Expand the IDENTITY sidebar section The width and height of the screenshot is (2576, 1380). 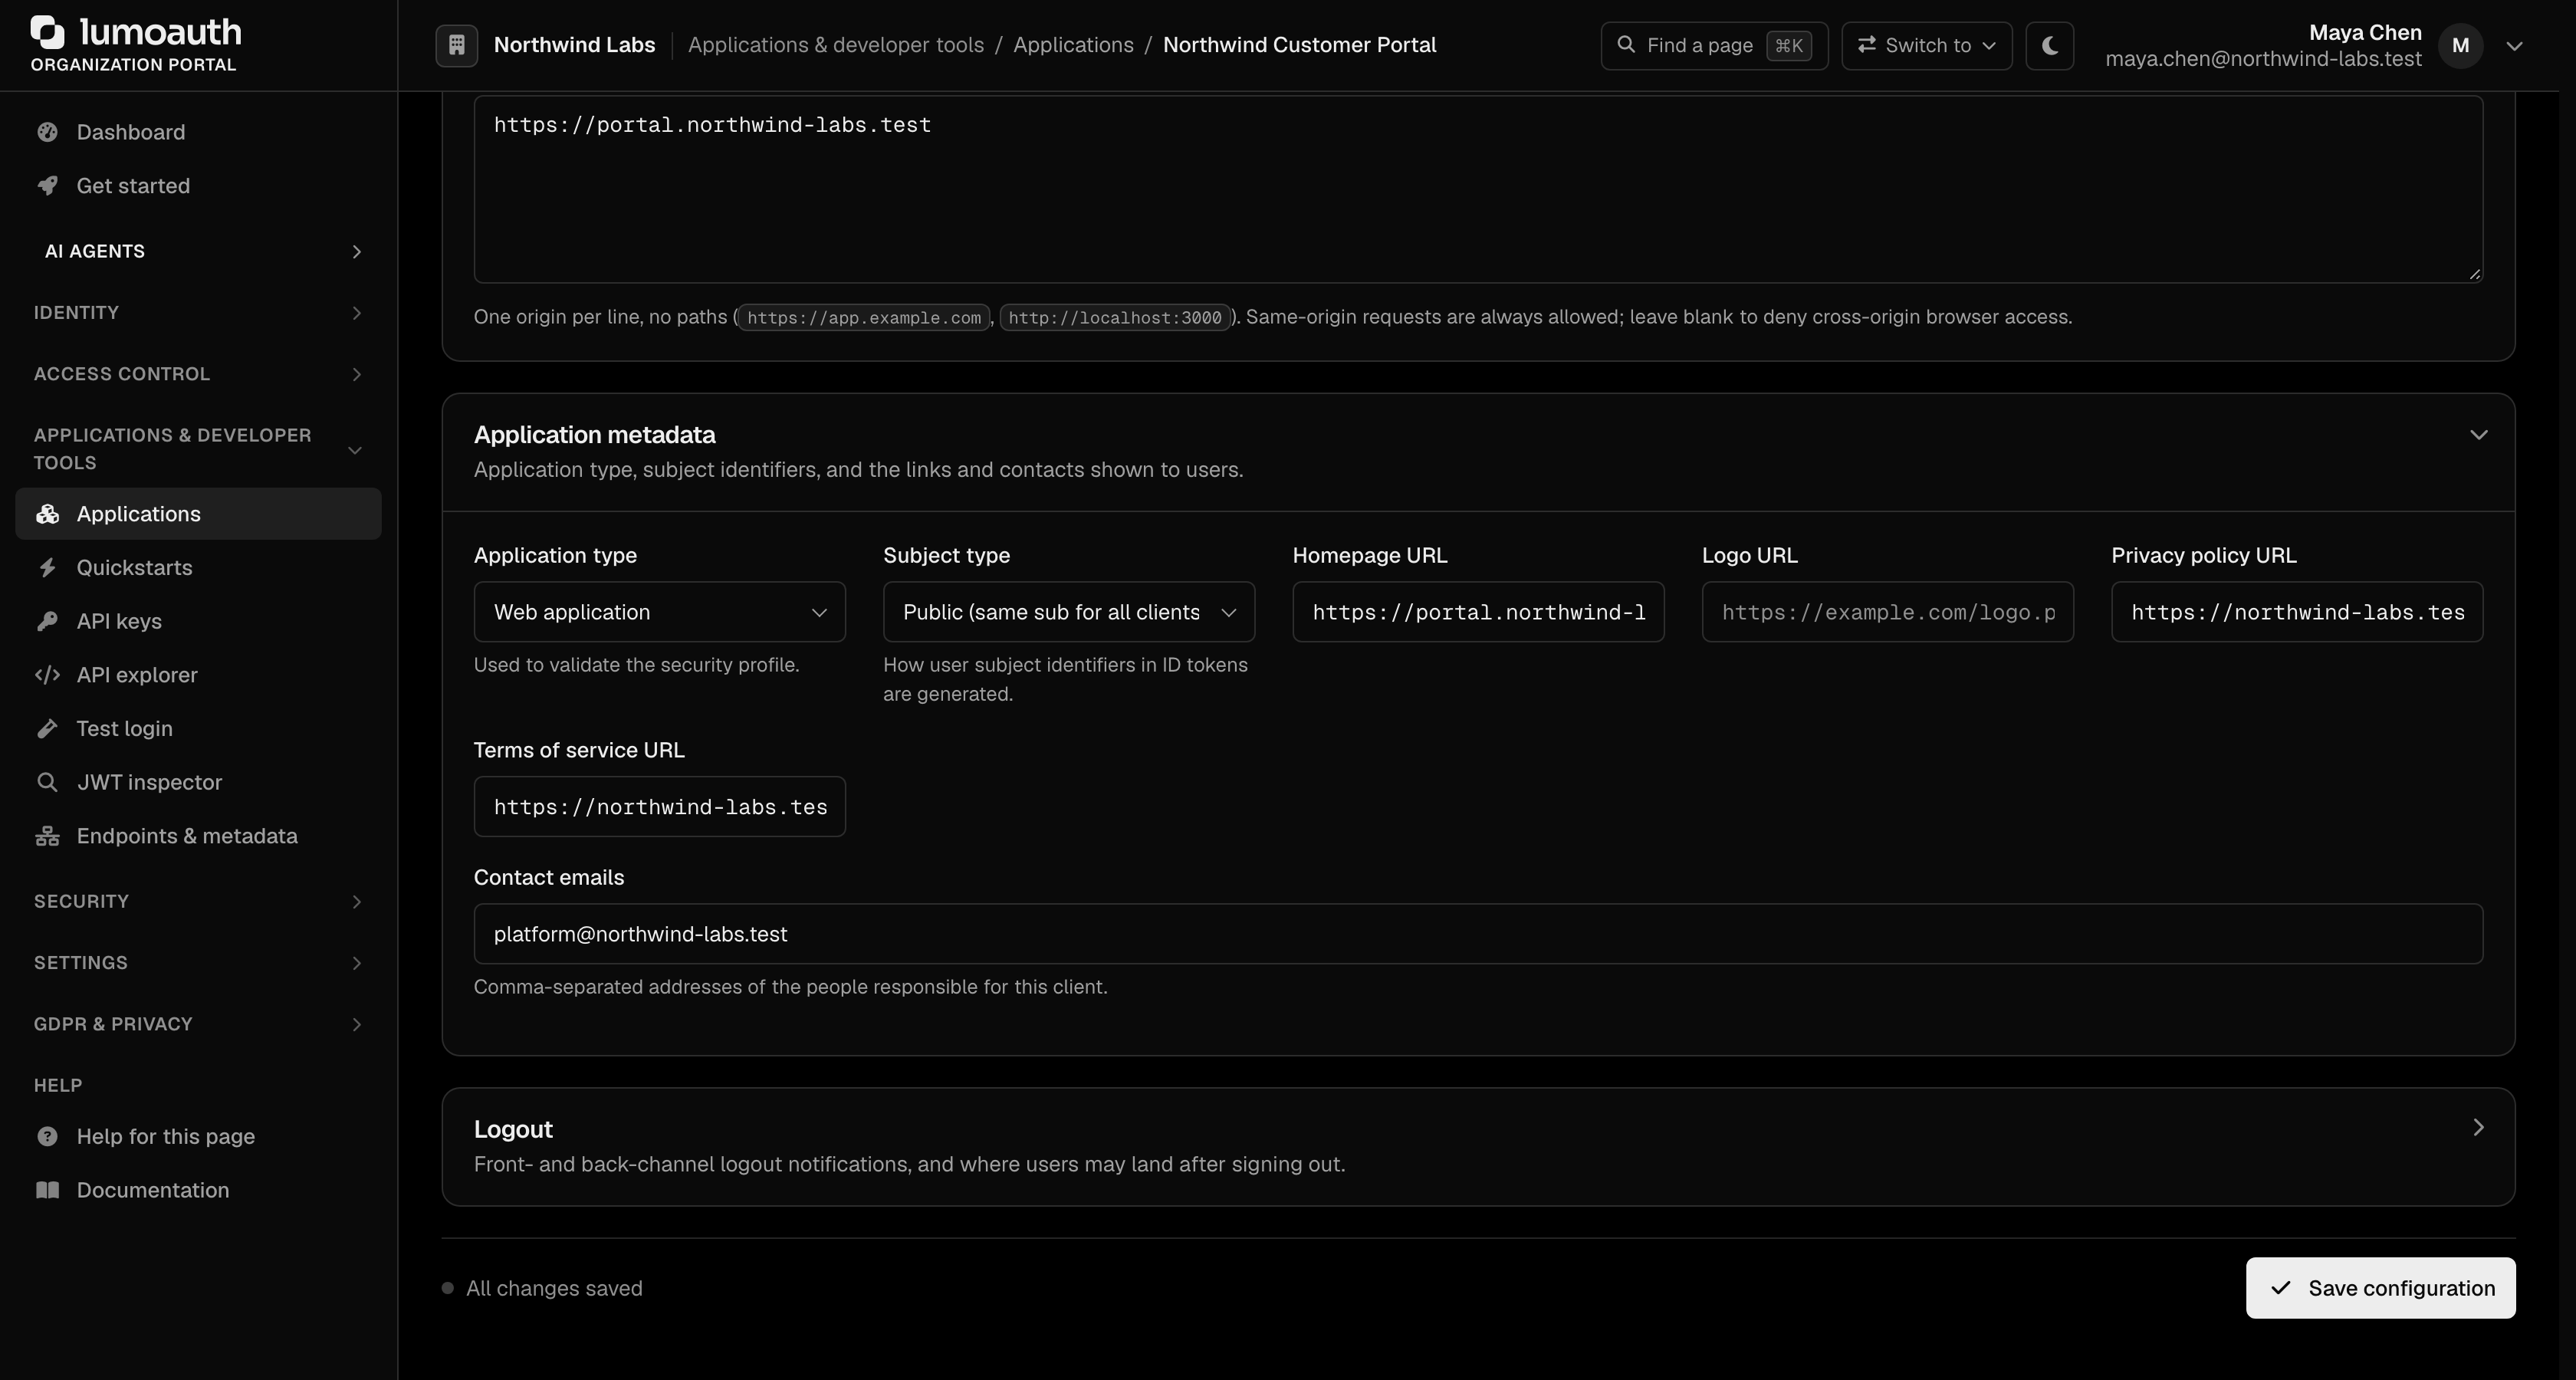click(198, 313)
